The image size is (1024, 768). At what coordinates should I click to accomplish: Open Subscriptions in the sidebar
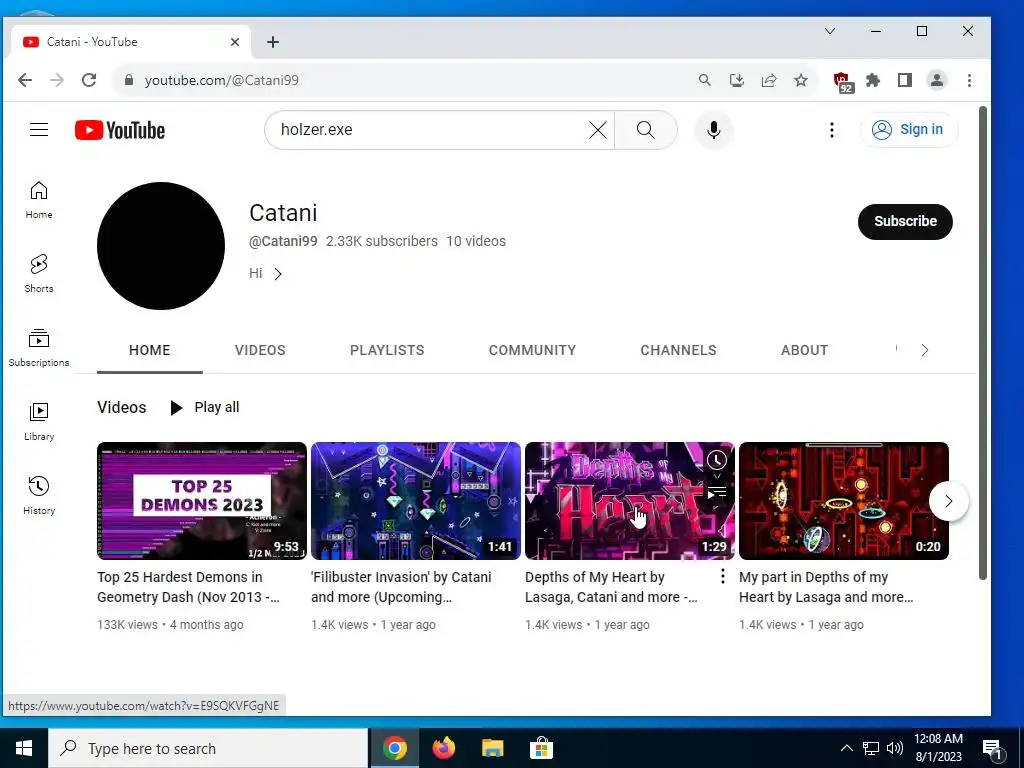click(x=39, y=348)
